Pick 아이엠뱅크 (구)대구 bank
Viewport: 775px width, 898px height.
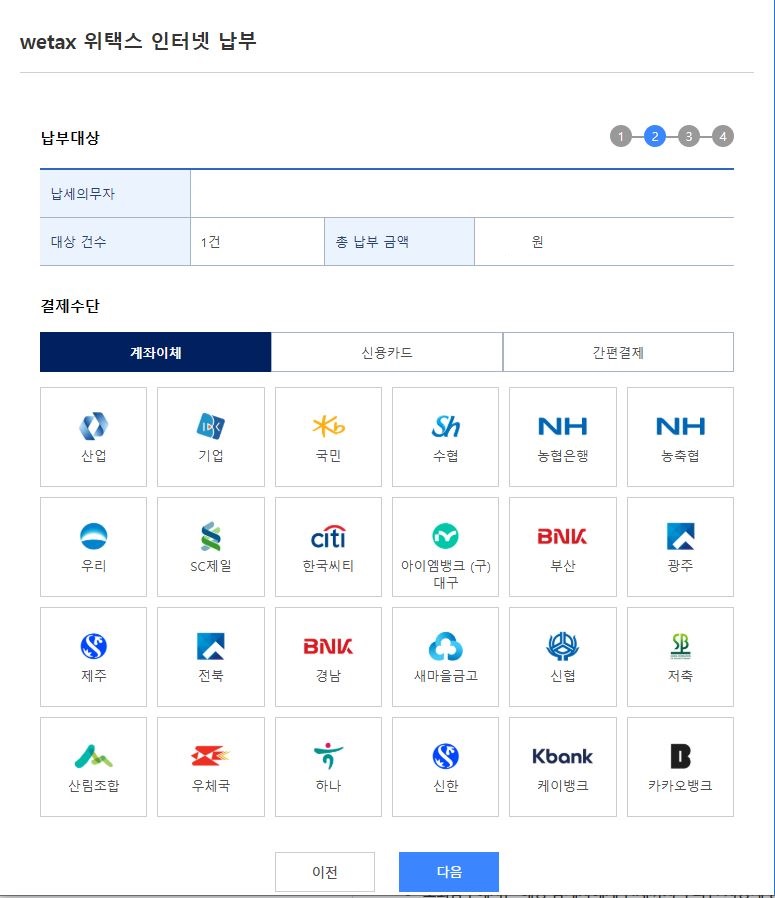click(446, 547)
